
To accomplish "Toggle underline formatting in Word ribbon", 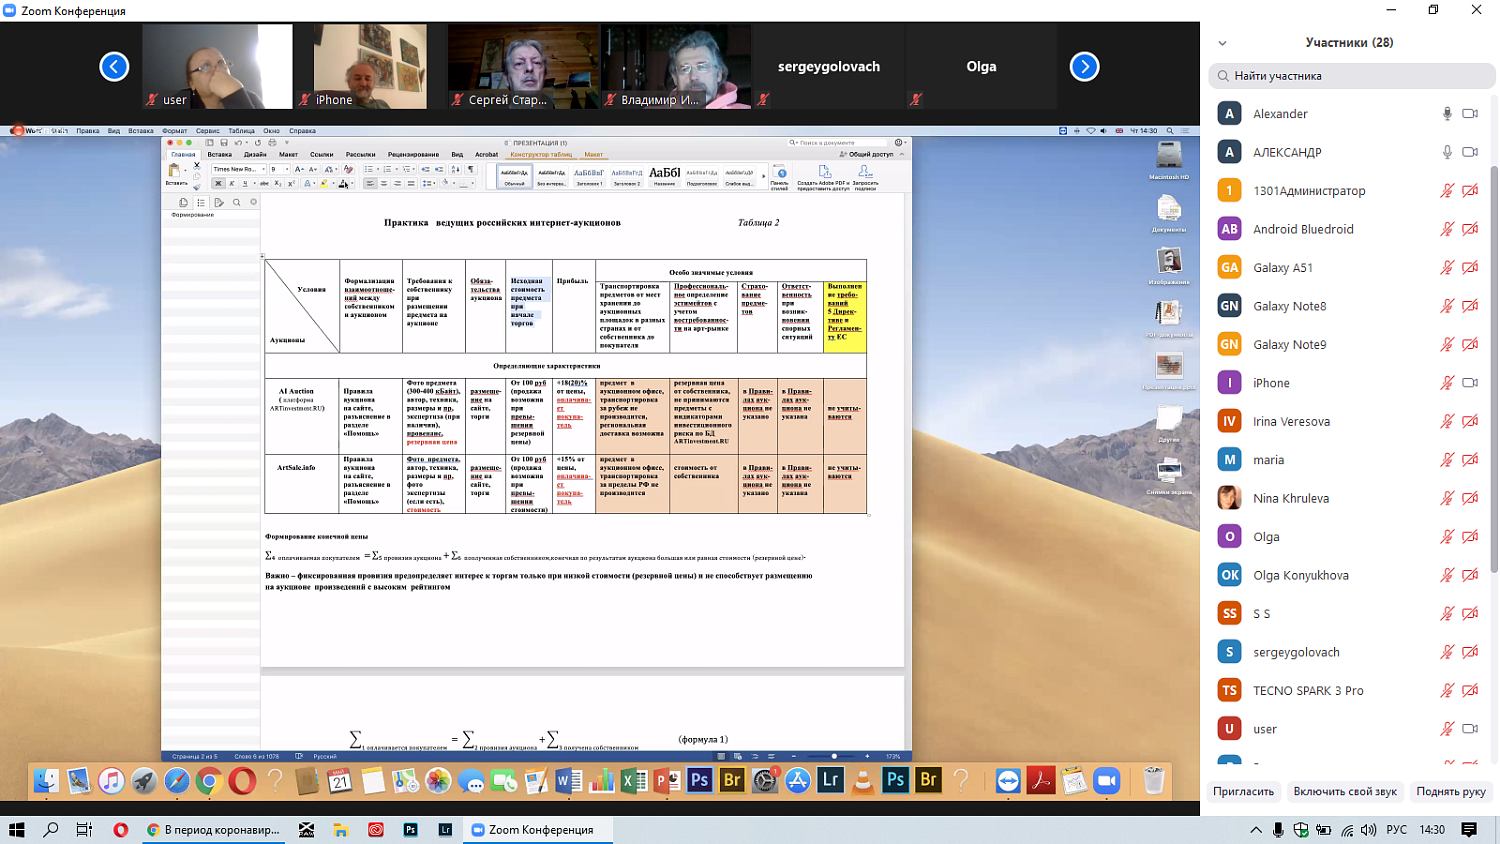I will 245,184.
